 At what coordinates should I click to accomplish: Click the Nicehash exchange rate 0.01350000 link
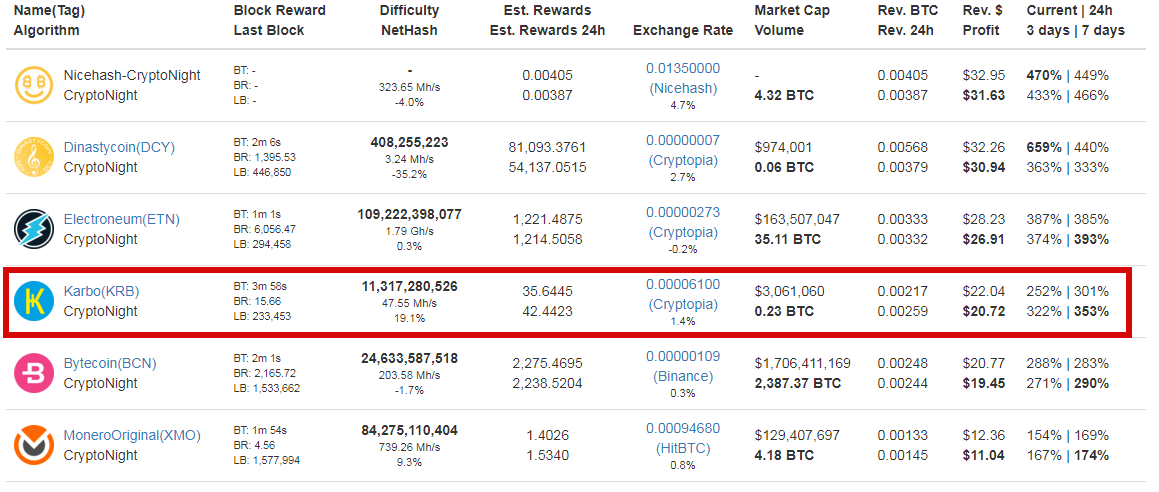(683, 69)
